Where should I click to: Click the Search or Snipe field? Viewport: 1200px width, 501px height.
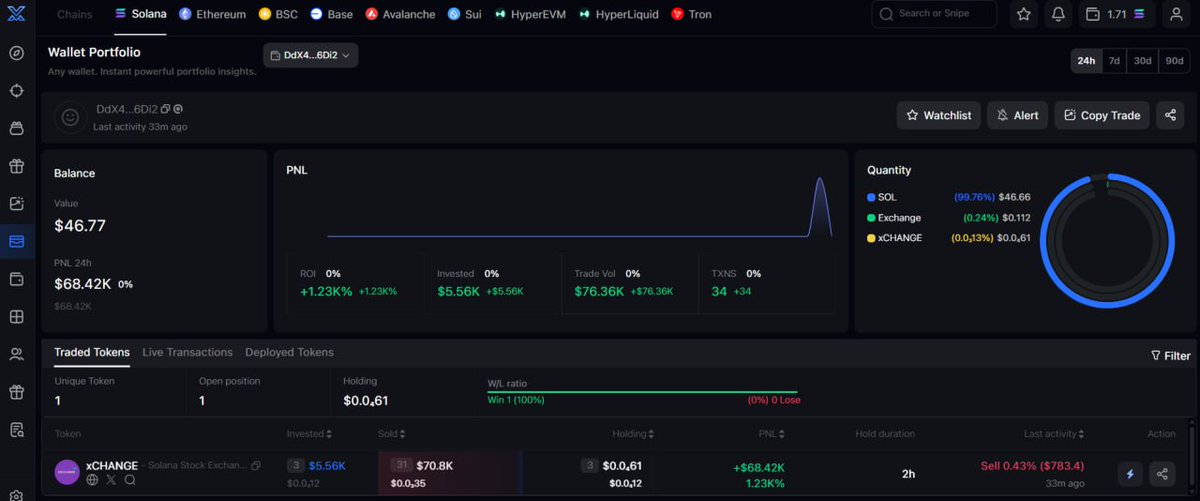(934, 14)
